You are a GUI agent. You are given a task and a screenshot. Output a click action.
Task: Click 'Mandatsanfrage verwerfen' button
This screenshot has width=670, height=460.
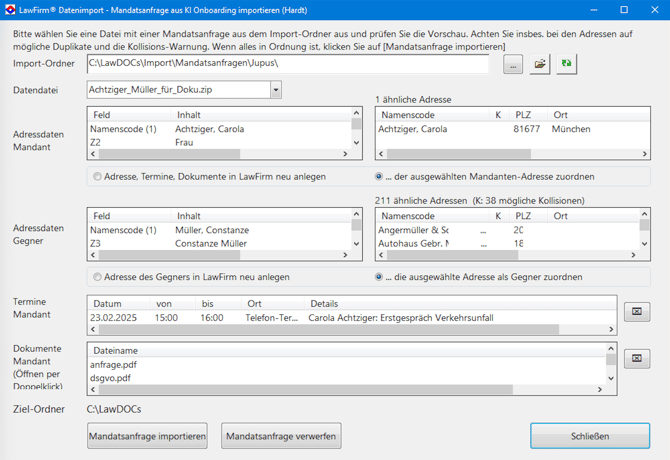coord(282,436)
